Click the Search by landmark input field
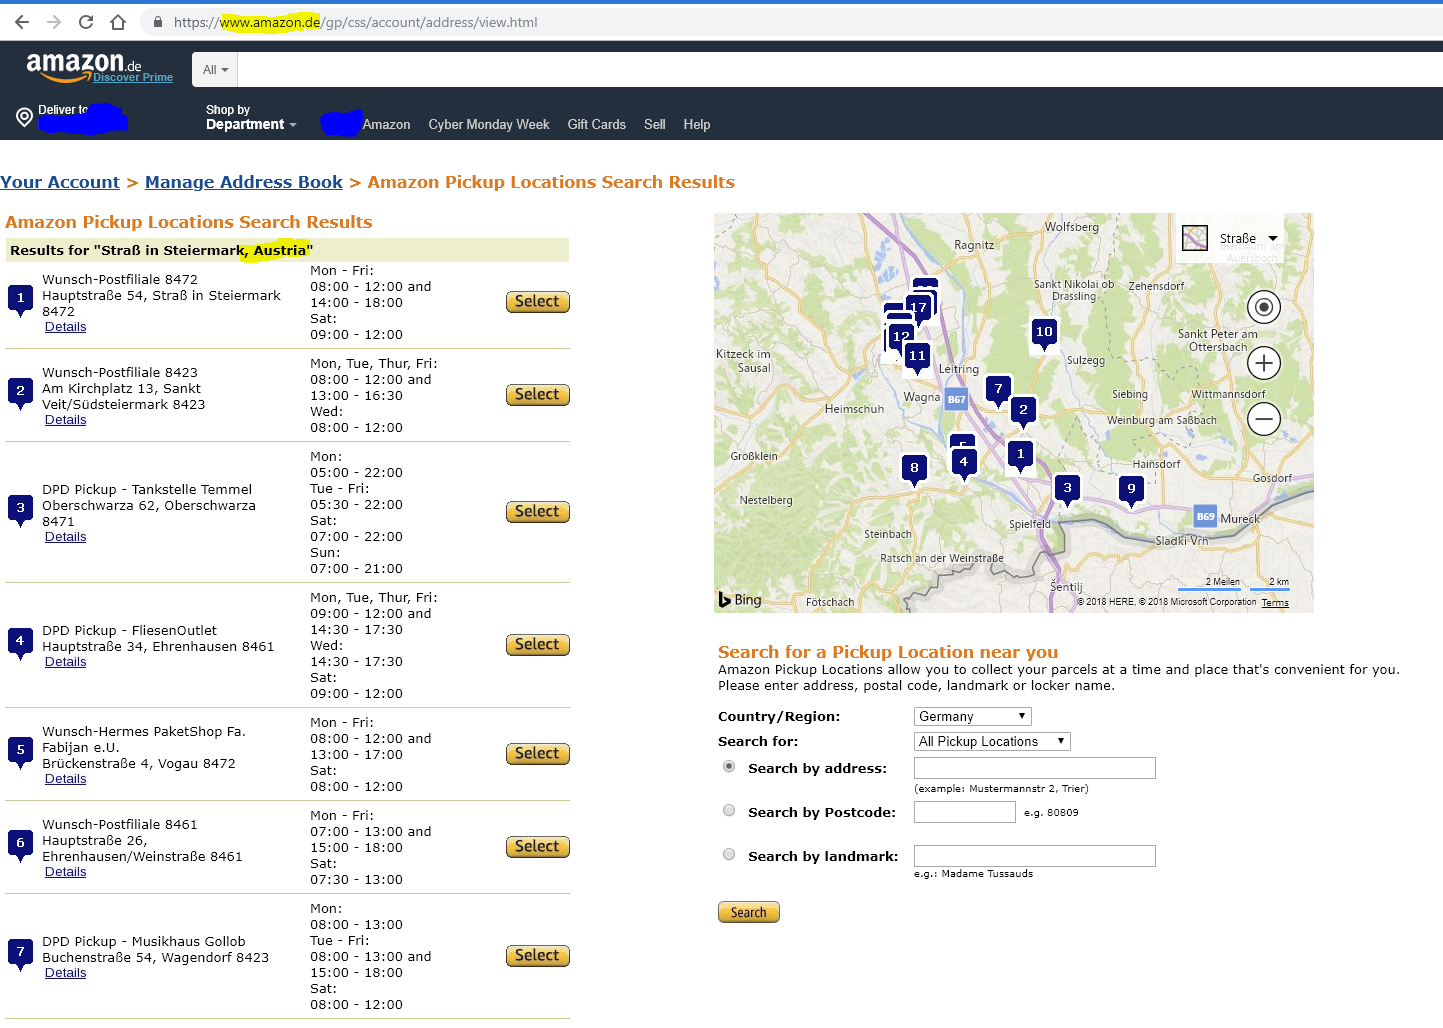The width and height of the screenshot is (1443, 1028). click(1035, 856)
